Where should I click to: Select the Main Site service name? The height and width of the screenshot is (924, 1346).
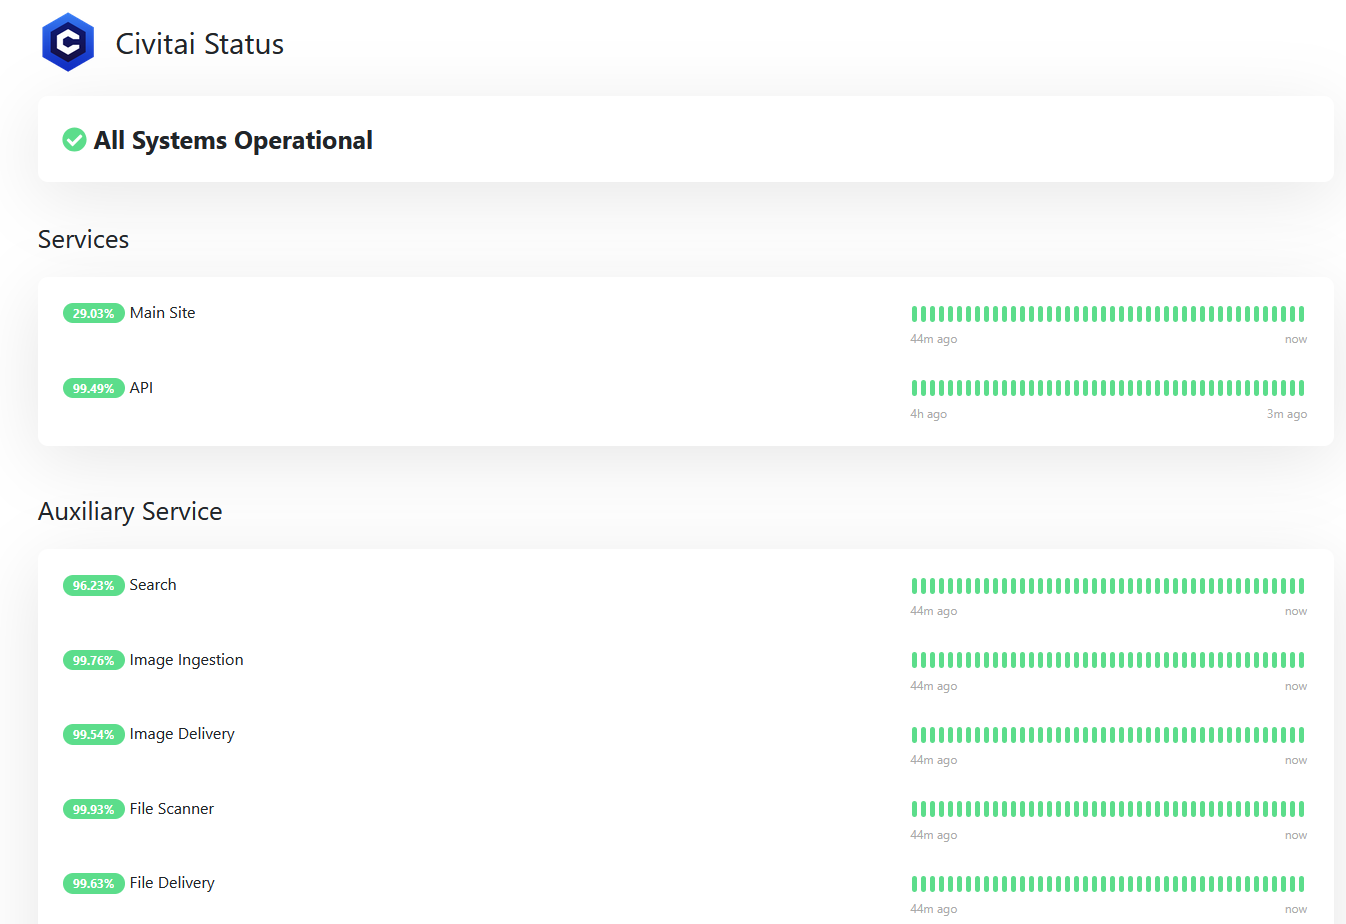(163, 313)
